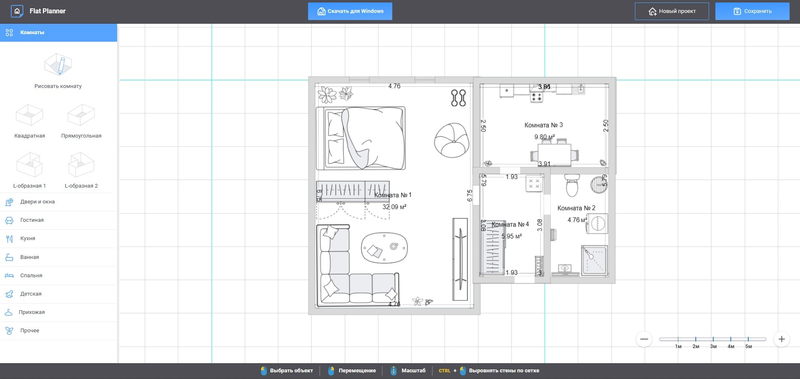Open the Прочее category
Image resolution: width=800 pixels, height=379 pixels.
pyautogui.click(x=58, y=331)
